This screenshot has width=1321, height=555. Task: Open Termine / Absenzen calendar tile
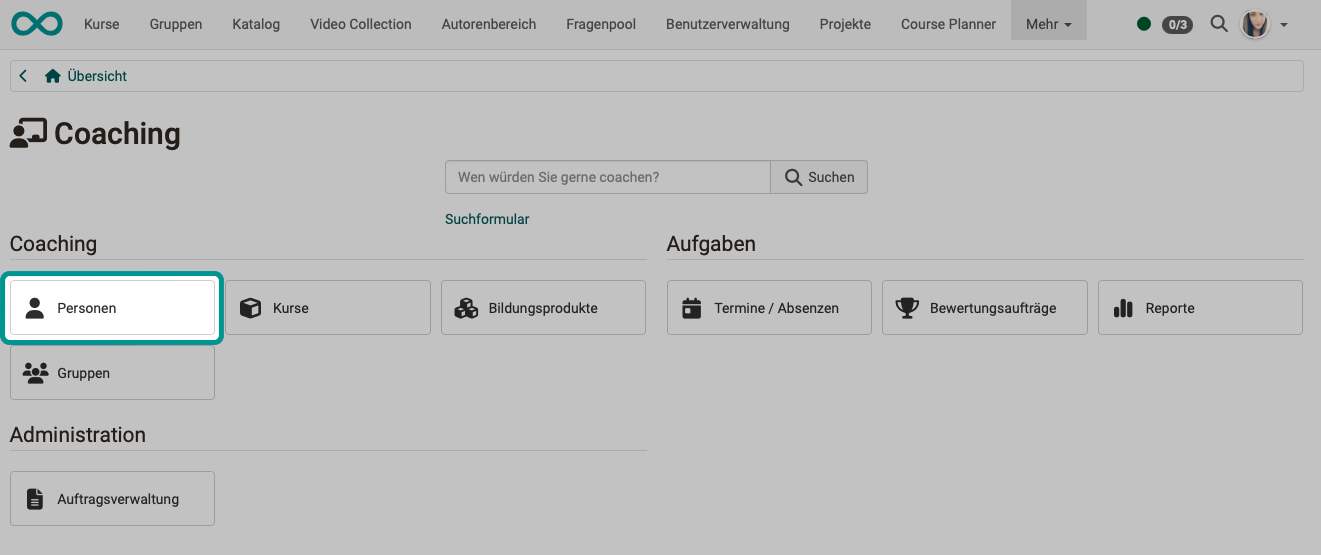pos(769,308)
